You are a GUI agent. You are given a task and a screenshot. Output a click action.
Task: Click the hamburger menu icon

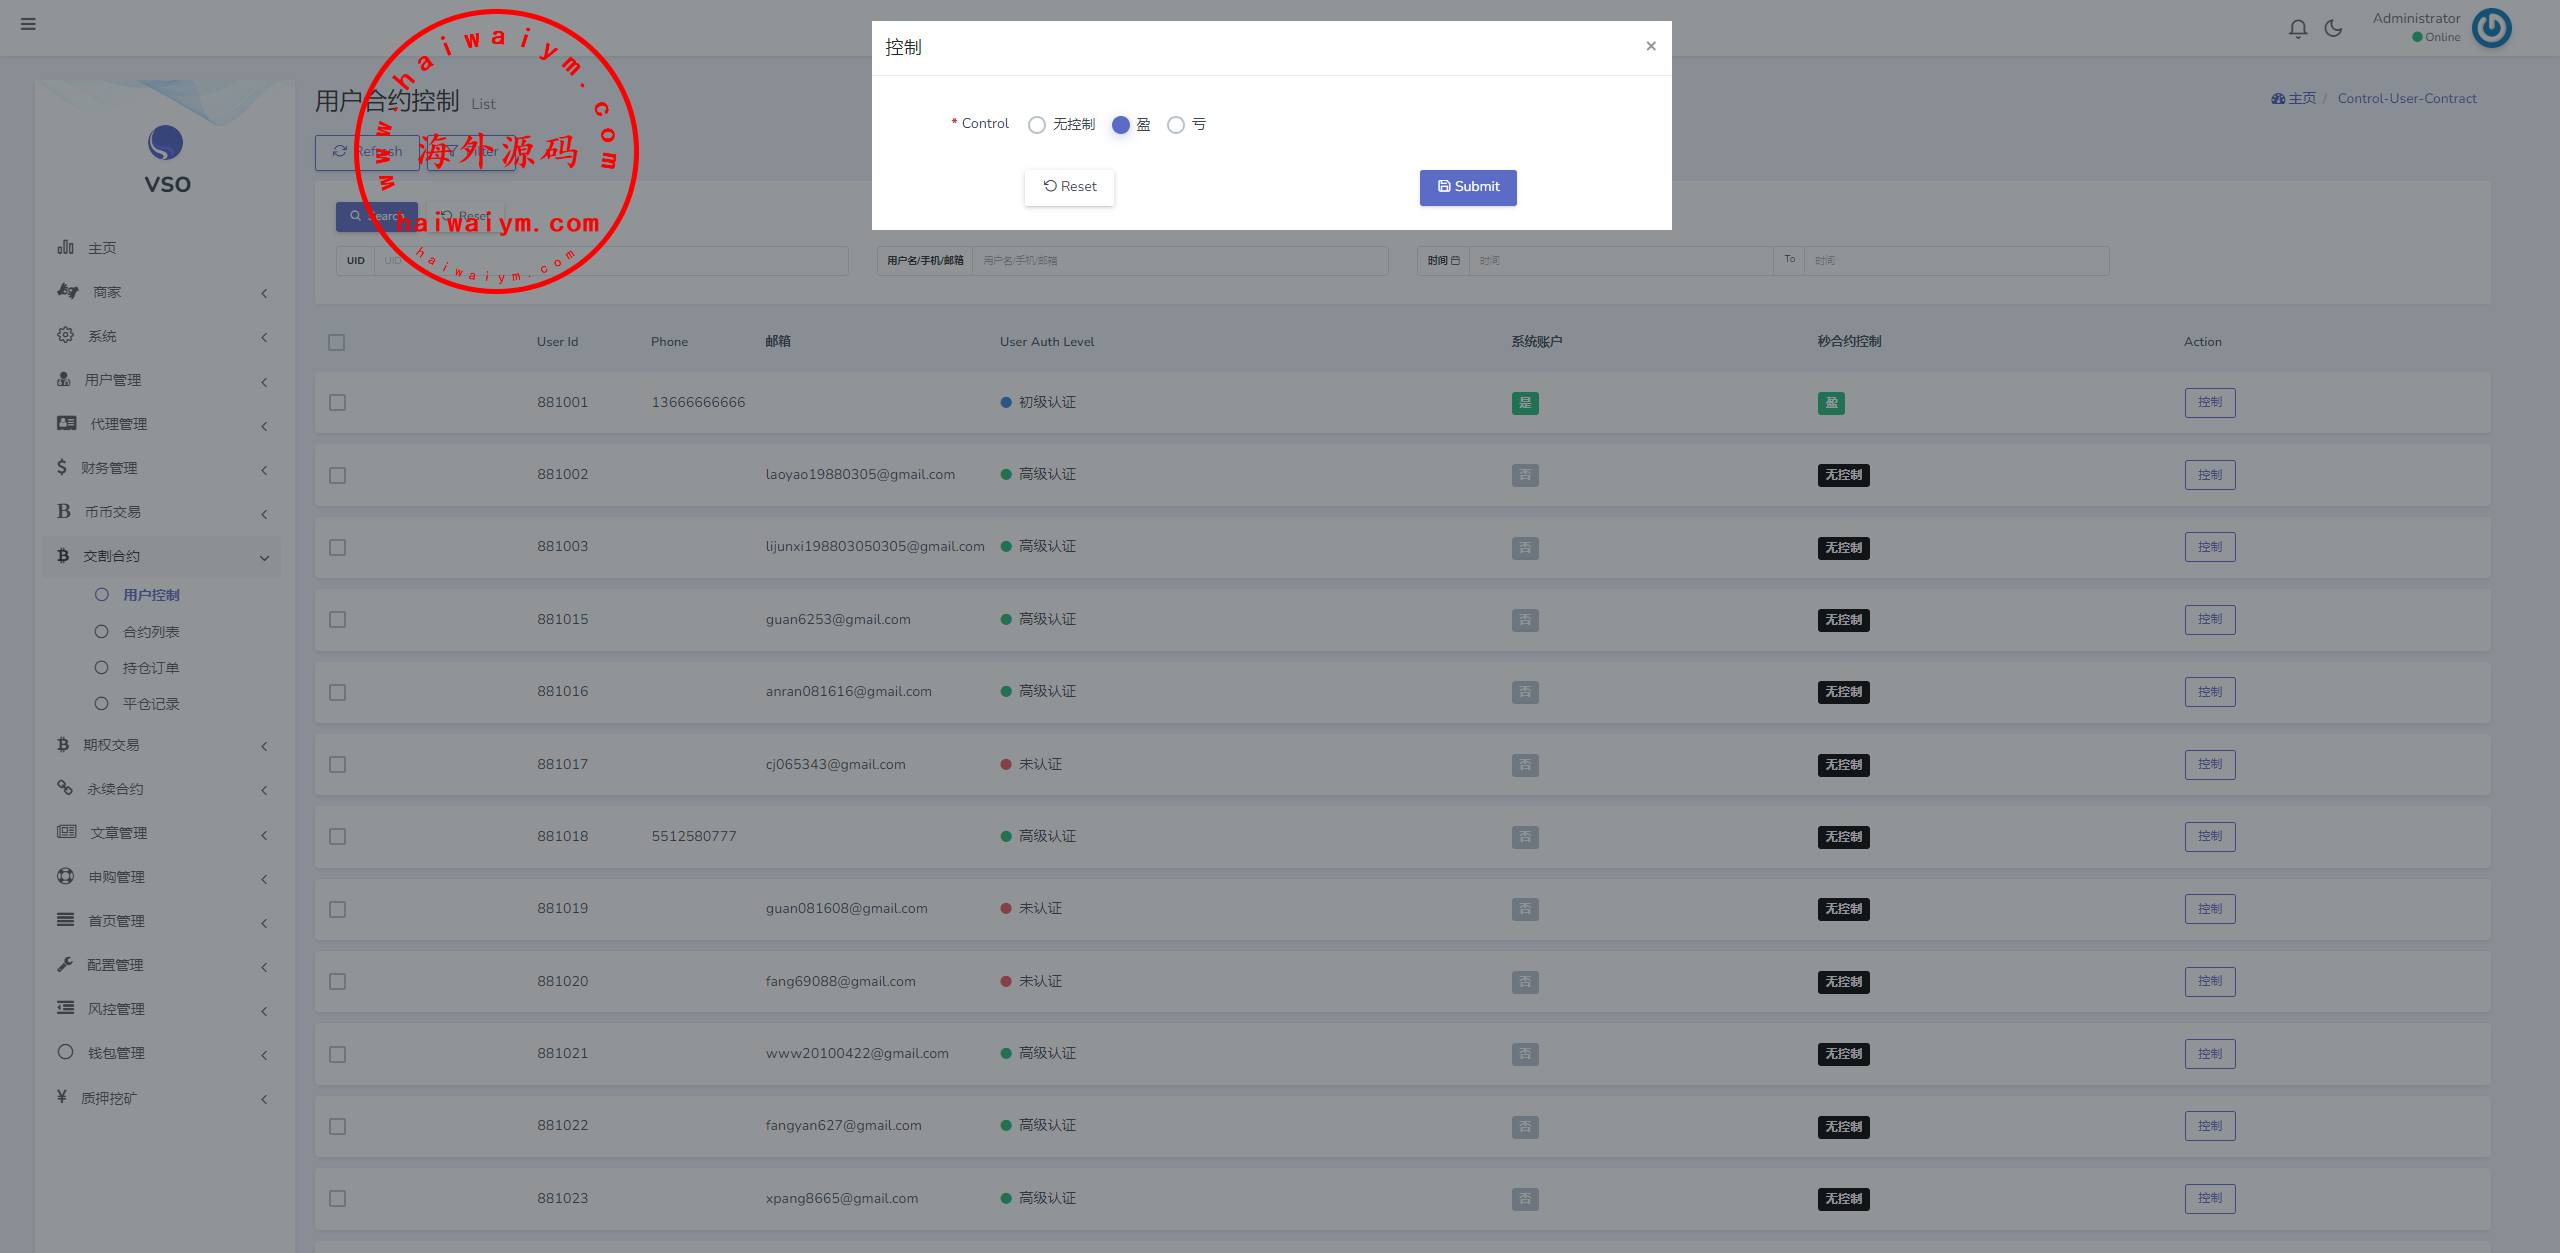(28, 24)
